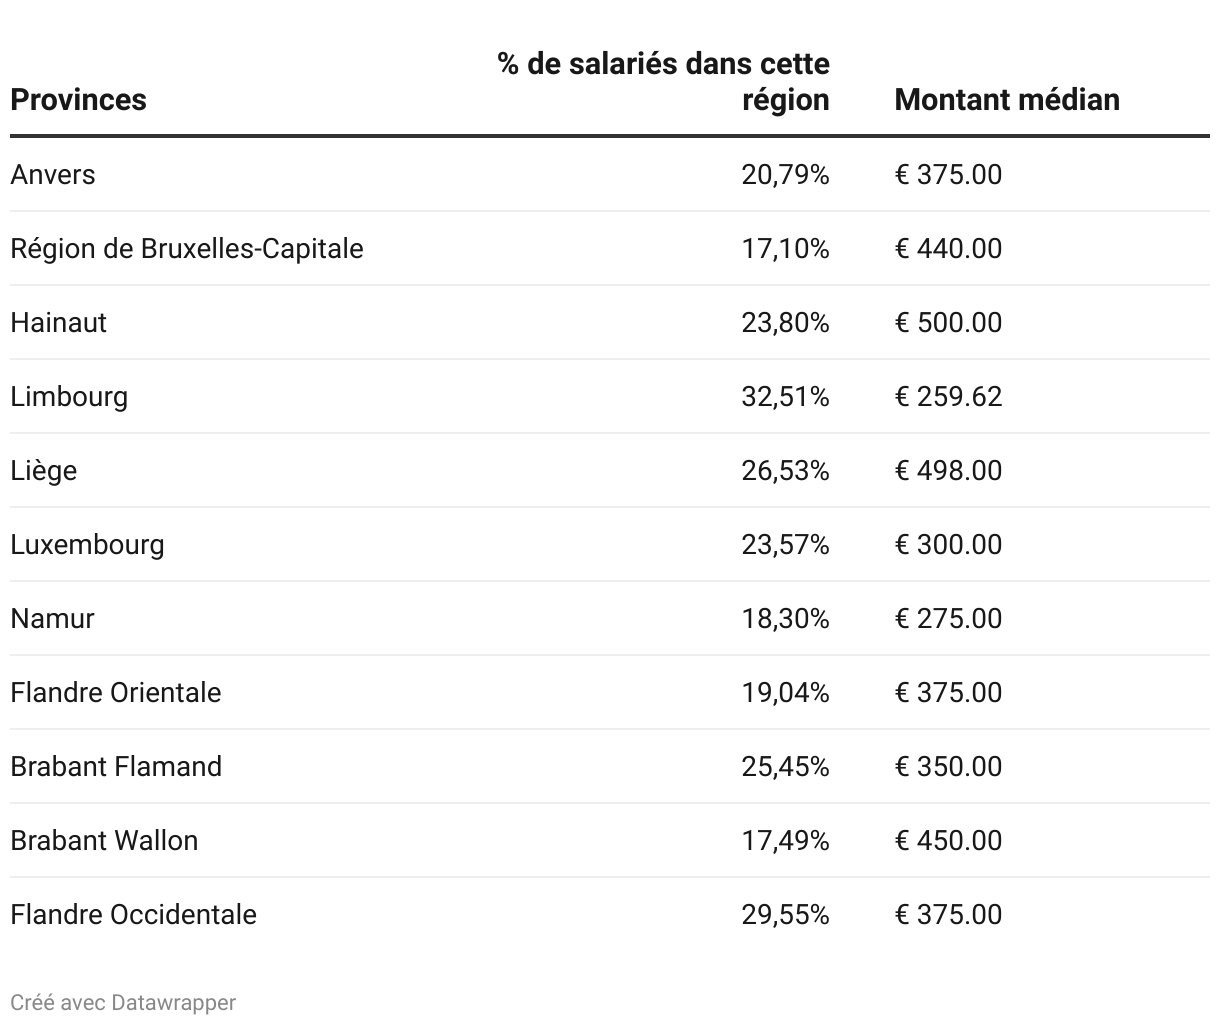
Task: Click the Luxembourg province name
Action: pos(87,545)
